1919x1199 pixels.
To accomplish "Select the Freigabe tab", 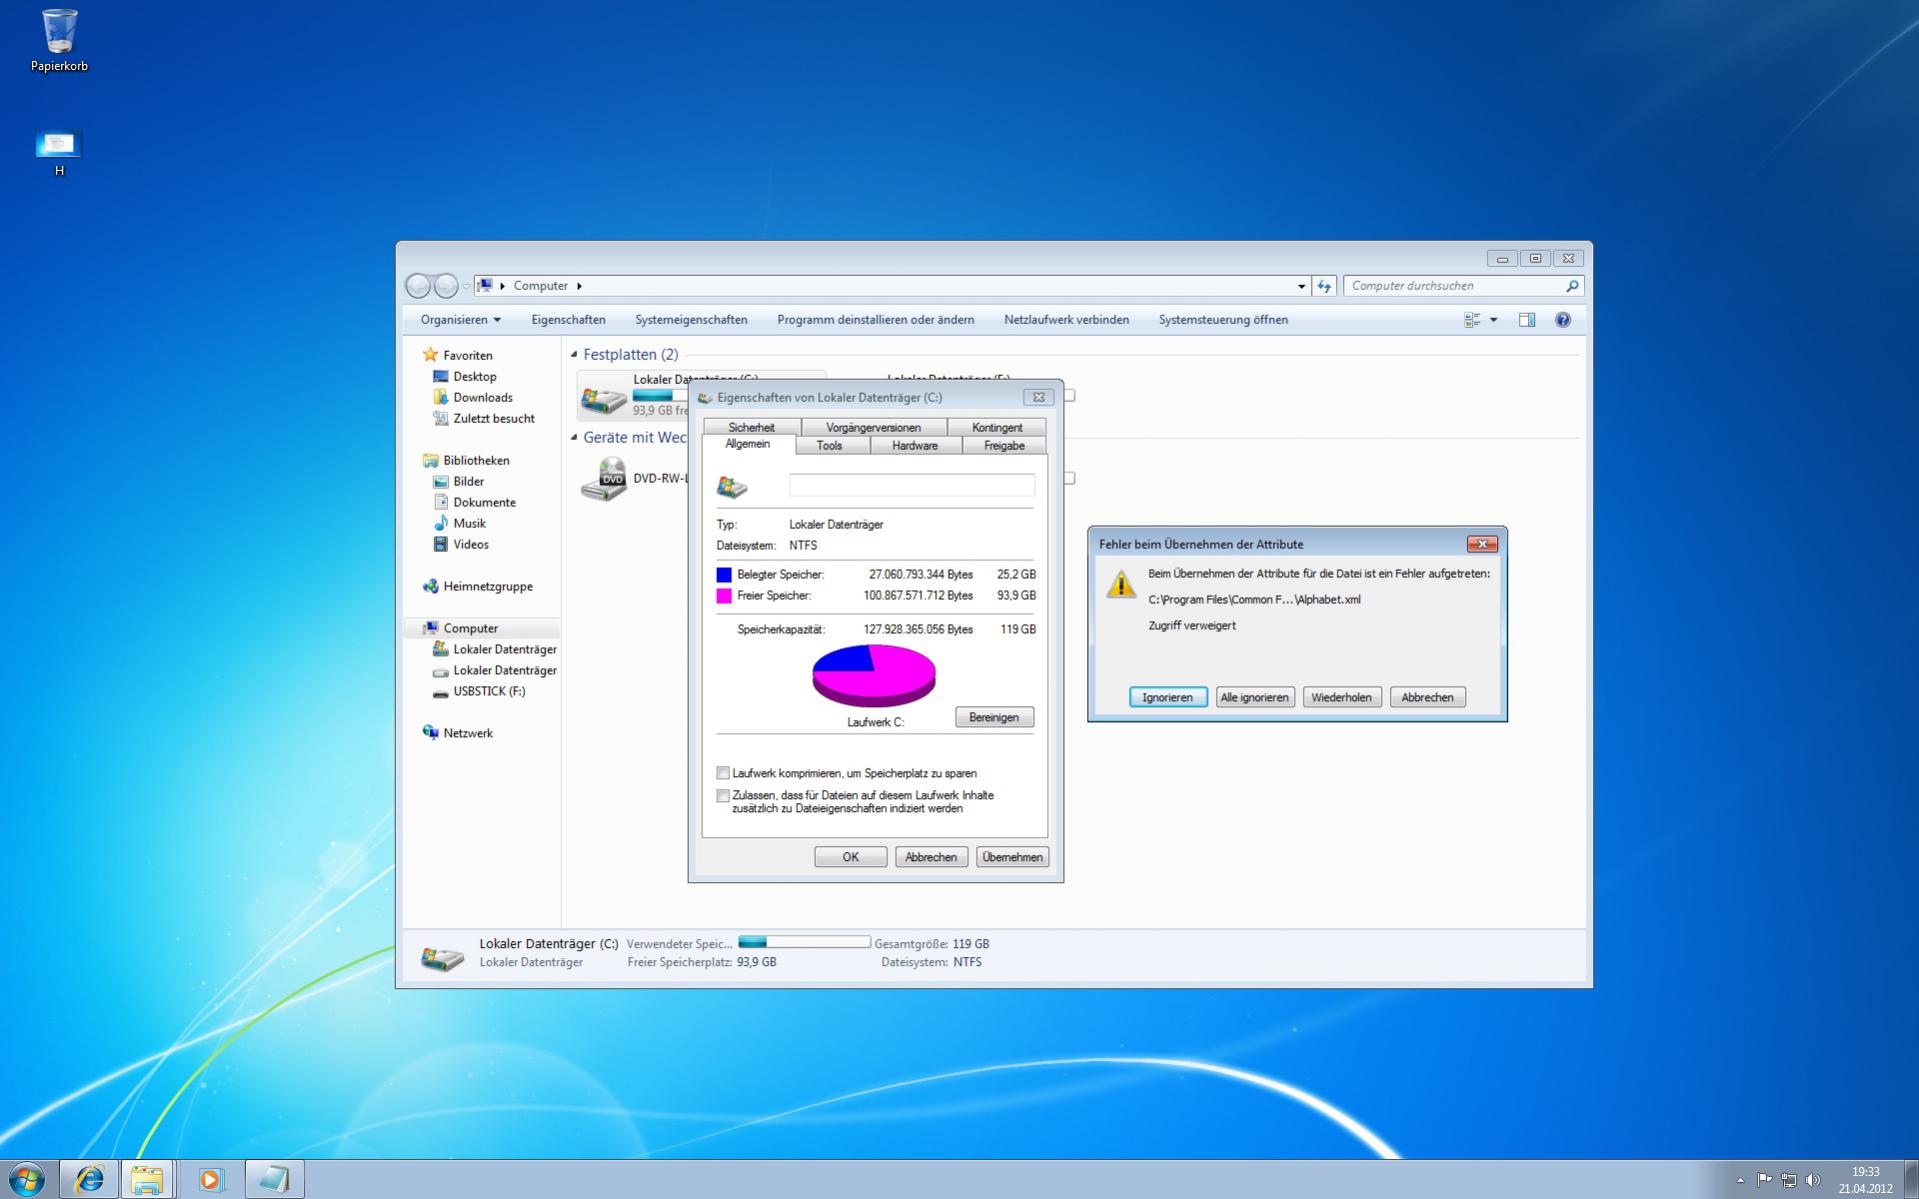I will [x=1004, y=446].
